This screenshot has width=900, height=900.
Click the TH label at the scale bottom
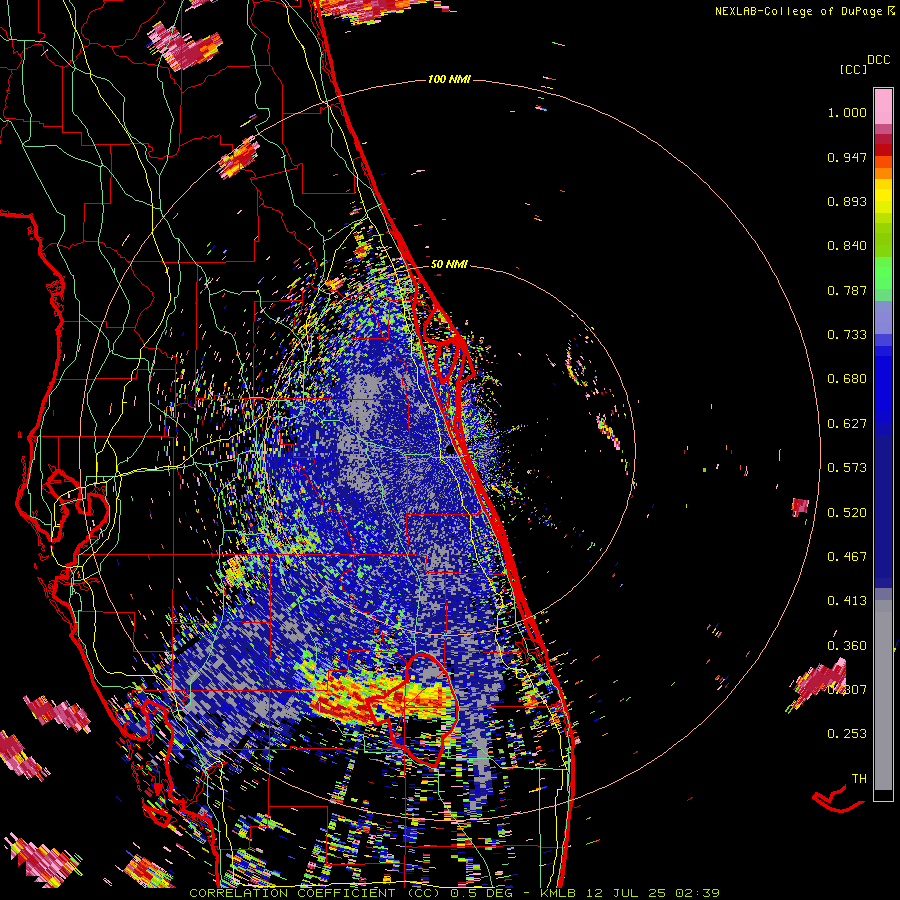click(859, 779)
